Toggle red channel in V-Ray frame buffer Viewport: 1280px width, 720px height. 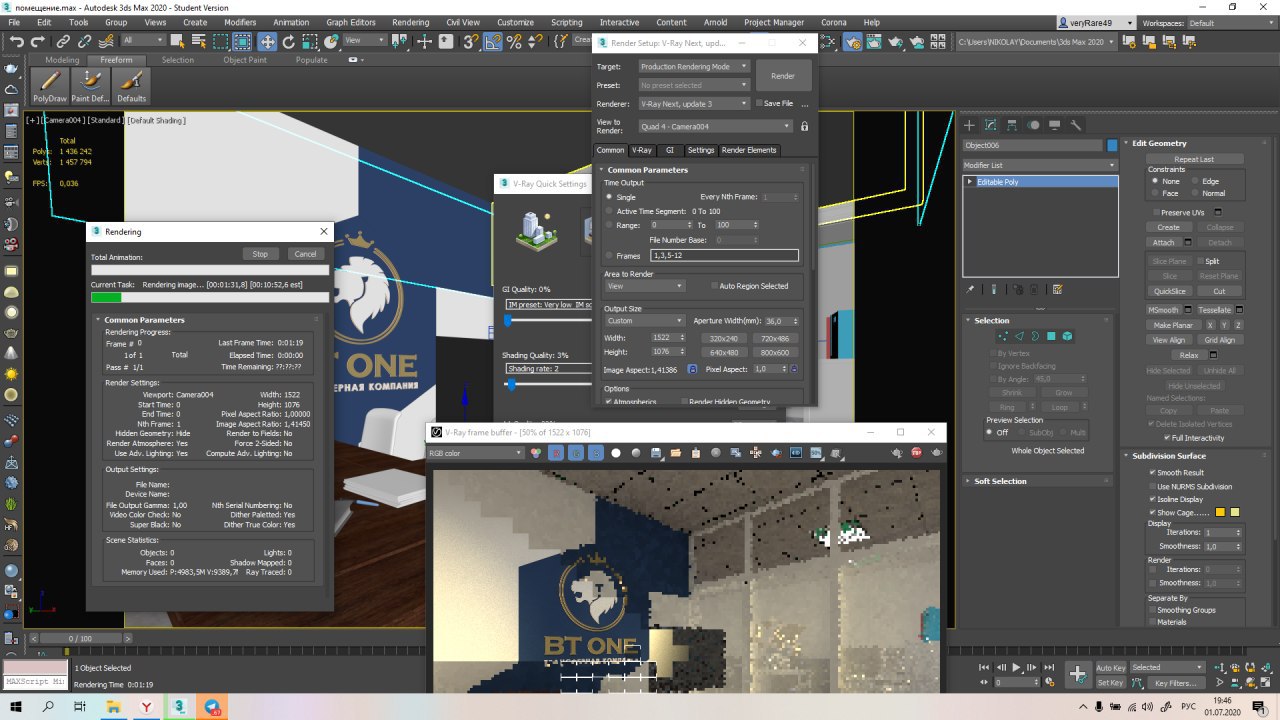click(x=557, y=453)
